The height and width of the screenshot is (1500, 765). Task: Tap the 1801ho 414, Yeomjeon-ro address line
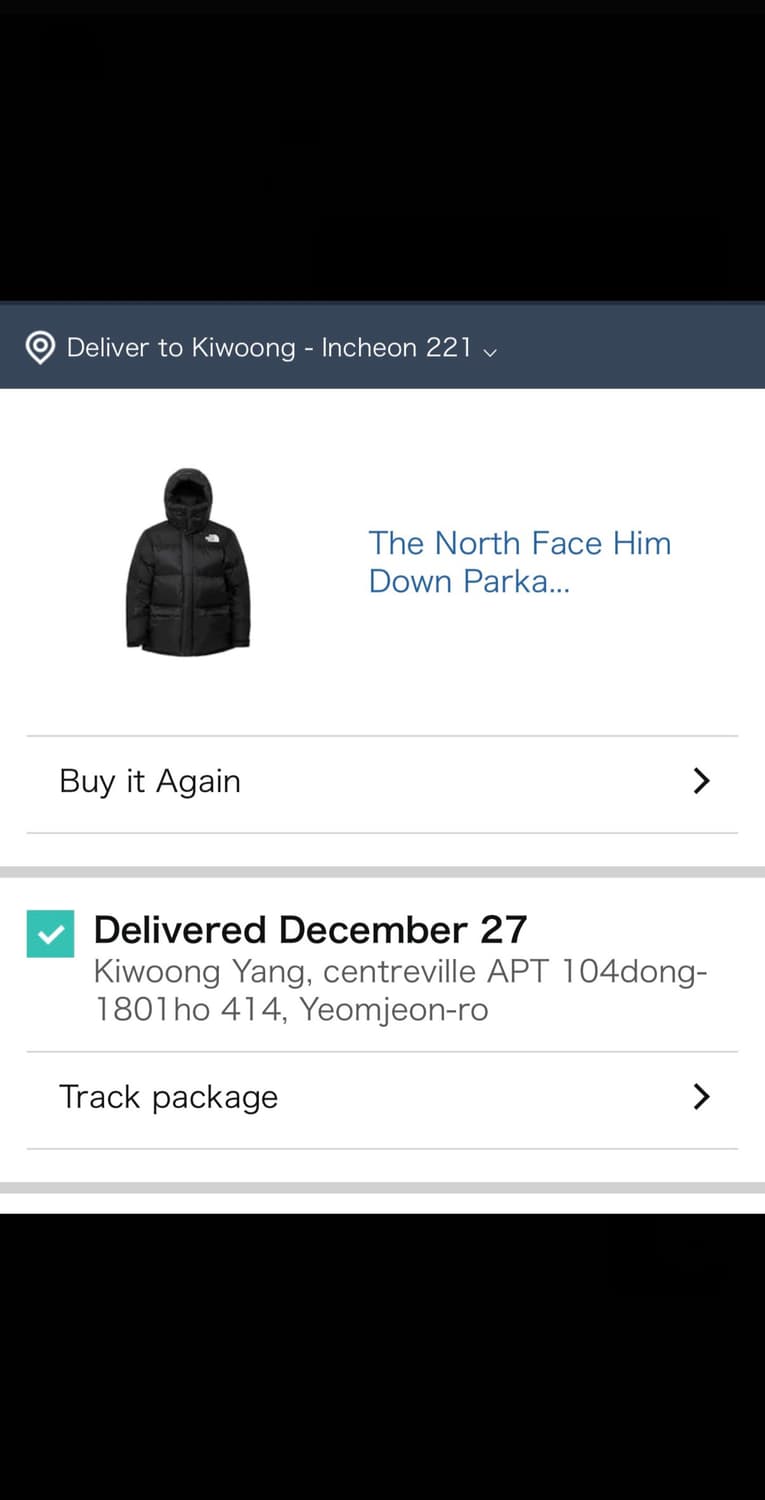(x=291, y=1009)
